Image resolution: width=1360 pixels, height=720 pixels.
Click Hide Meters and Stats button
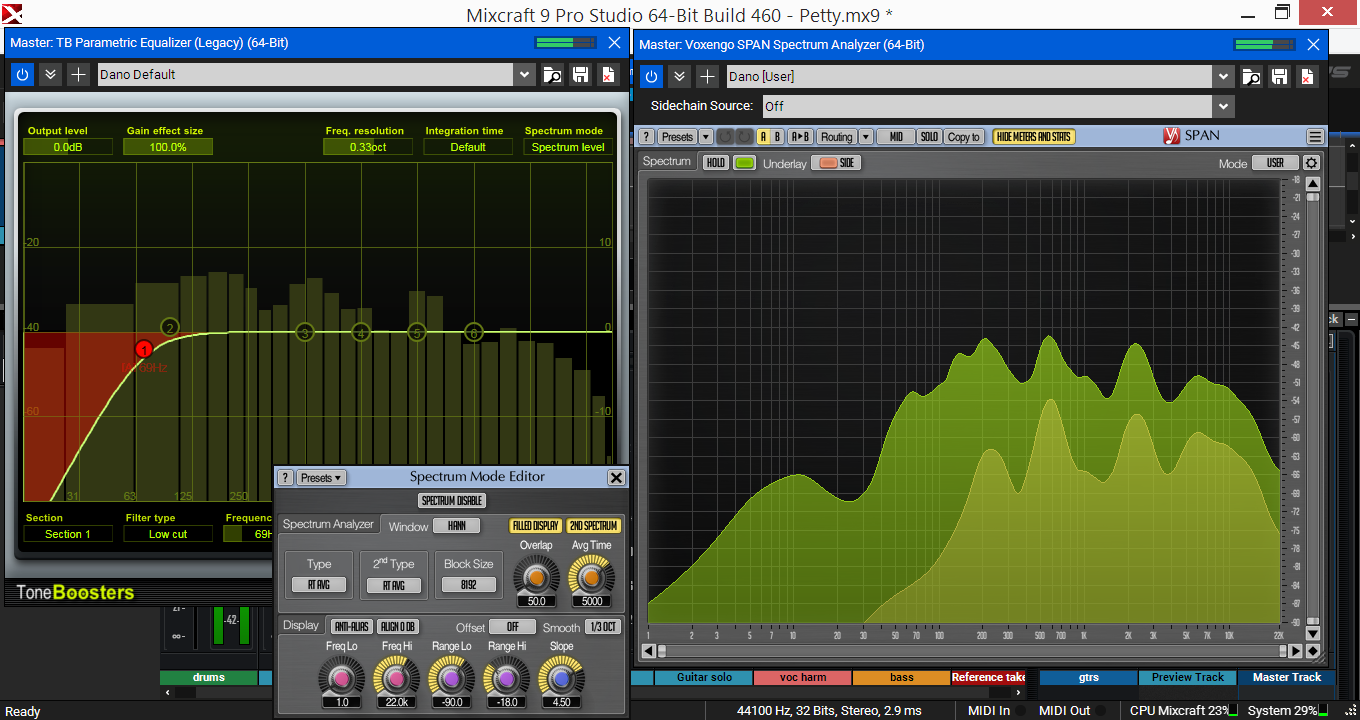1034,137
